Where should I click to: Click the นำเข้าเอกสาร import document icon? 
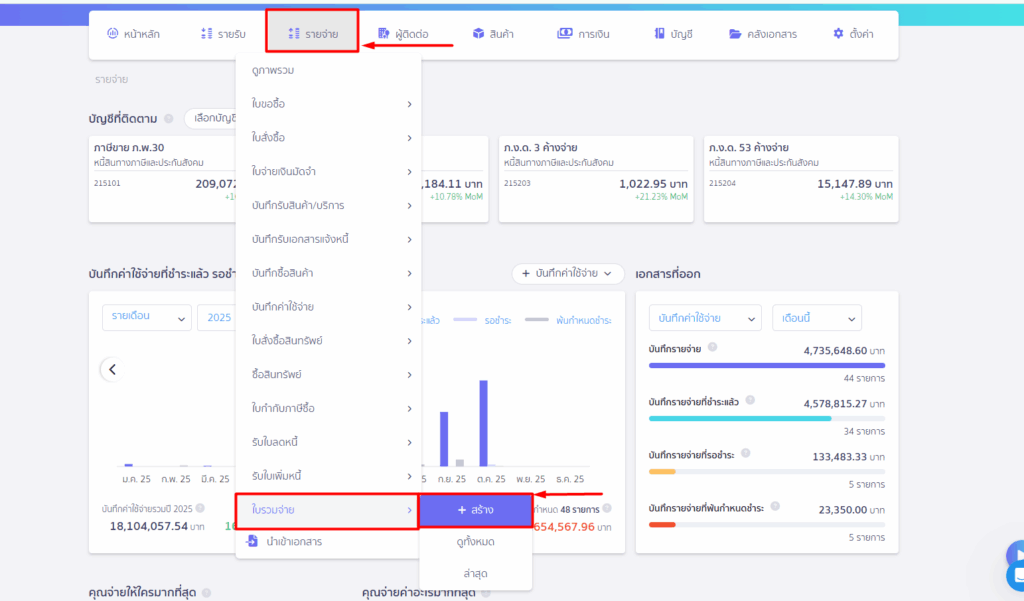[x=252, y=541]
